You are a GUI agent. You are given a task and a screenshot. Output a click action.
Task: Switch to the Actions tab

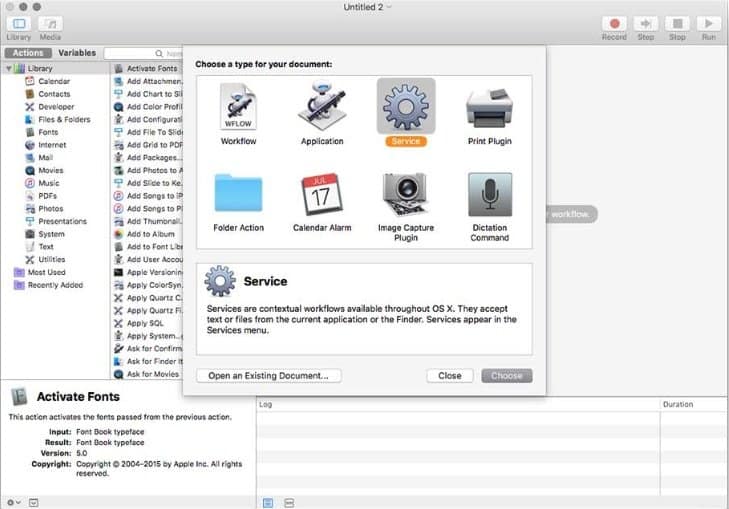coord(28,53)
